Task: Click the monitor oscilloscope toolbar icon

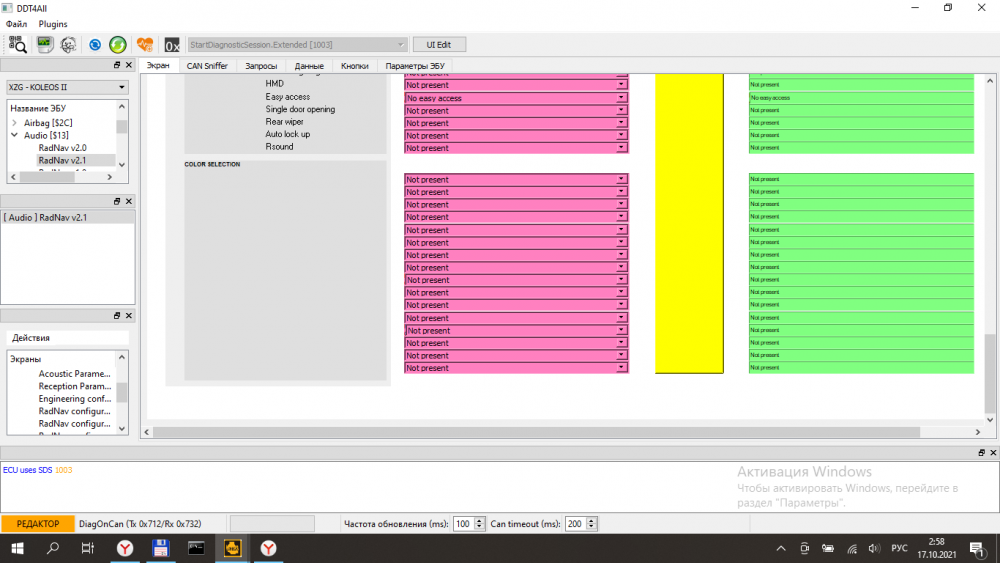Action: pos(44,45)
